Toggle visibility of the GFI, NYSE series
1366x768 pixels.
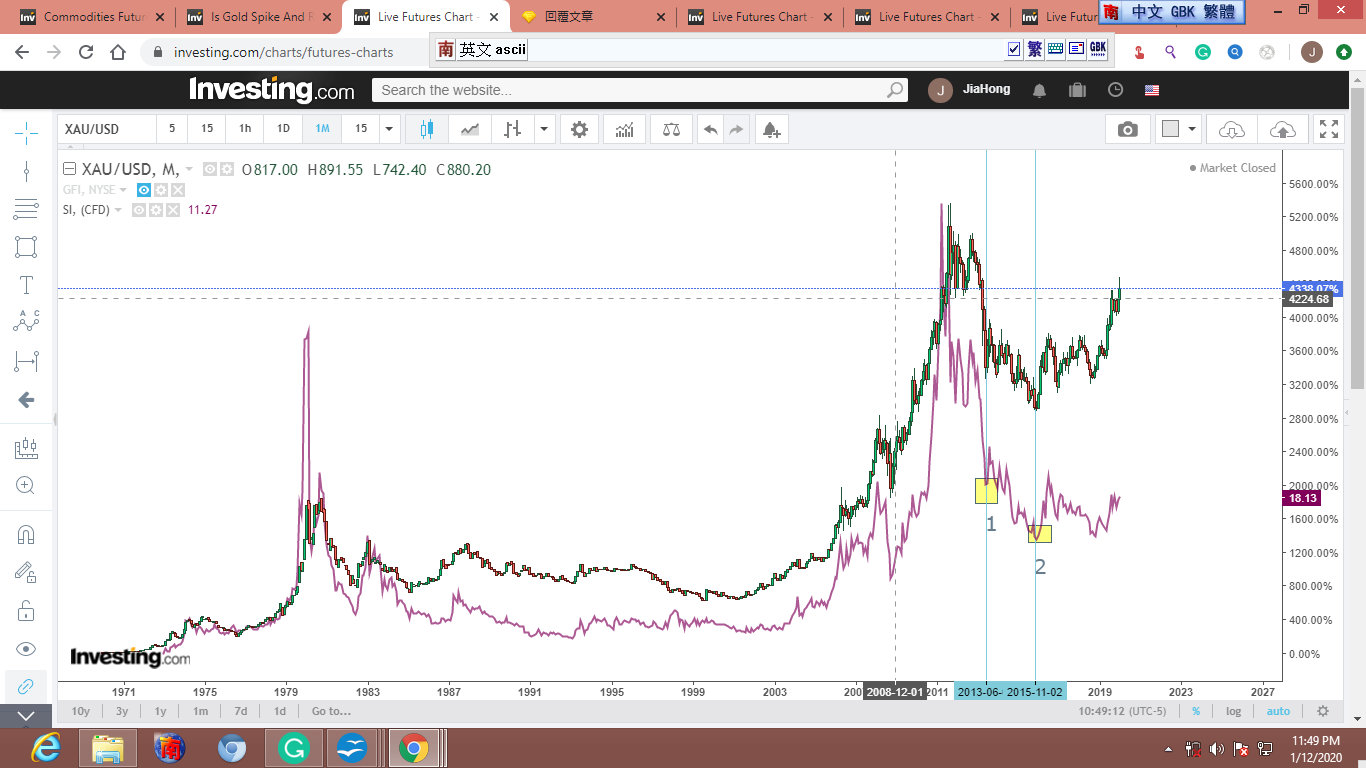[x=144, y=190]
